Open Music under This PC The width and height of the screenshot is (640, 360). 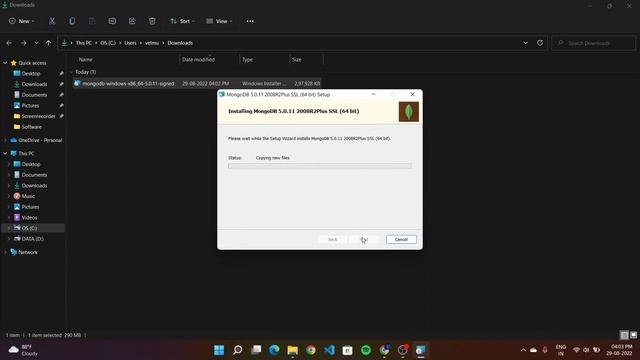pos(28,196)
